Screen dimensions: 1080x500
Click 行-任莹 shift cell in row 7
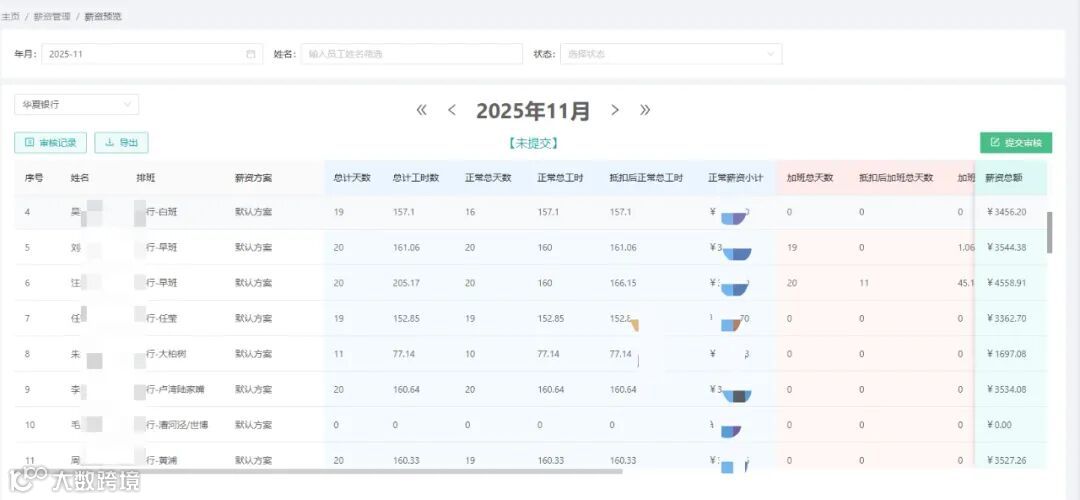(x=161, y=318)
